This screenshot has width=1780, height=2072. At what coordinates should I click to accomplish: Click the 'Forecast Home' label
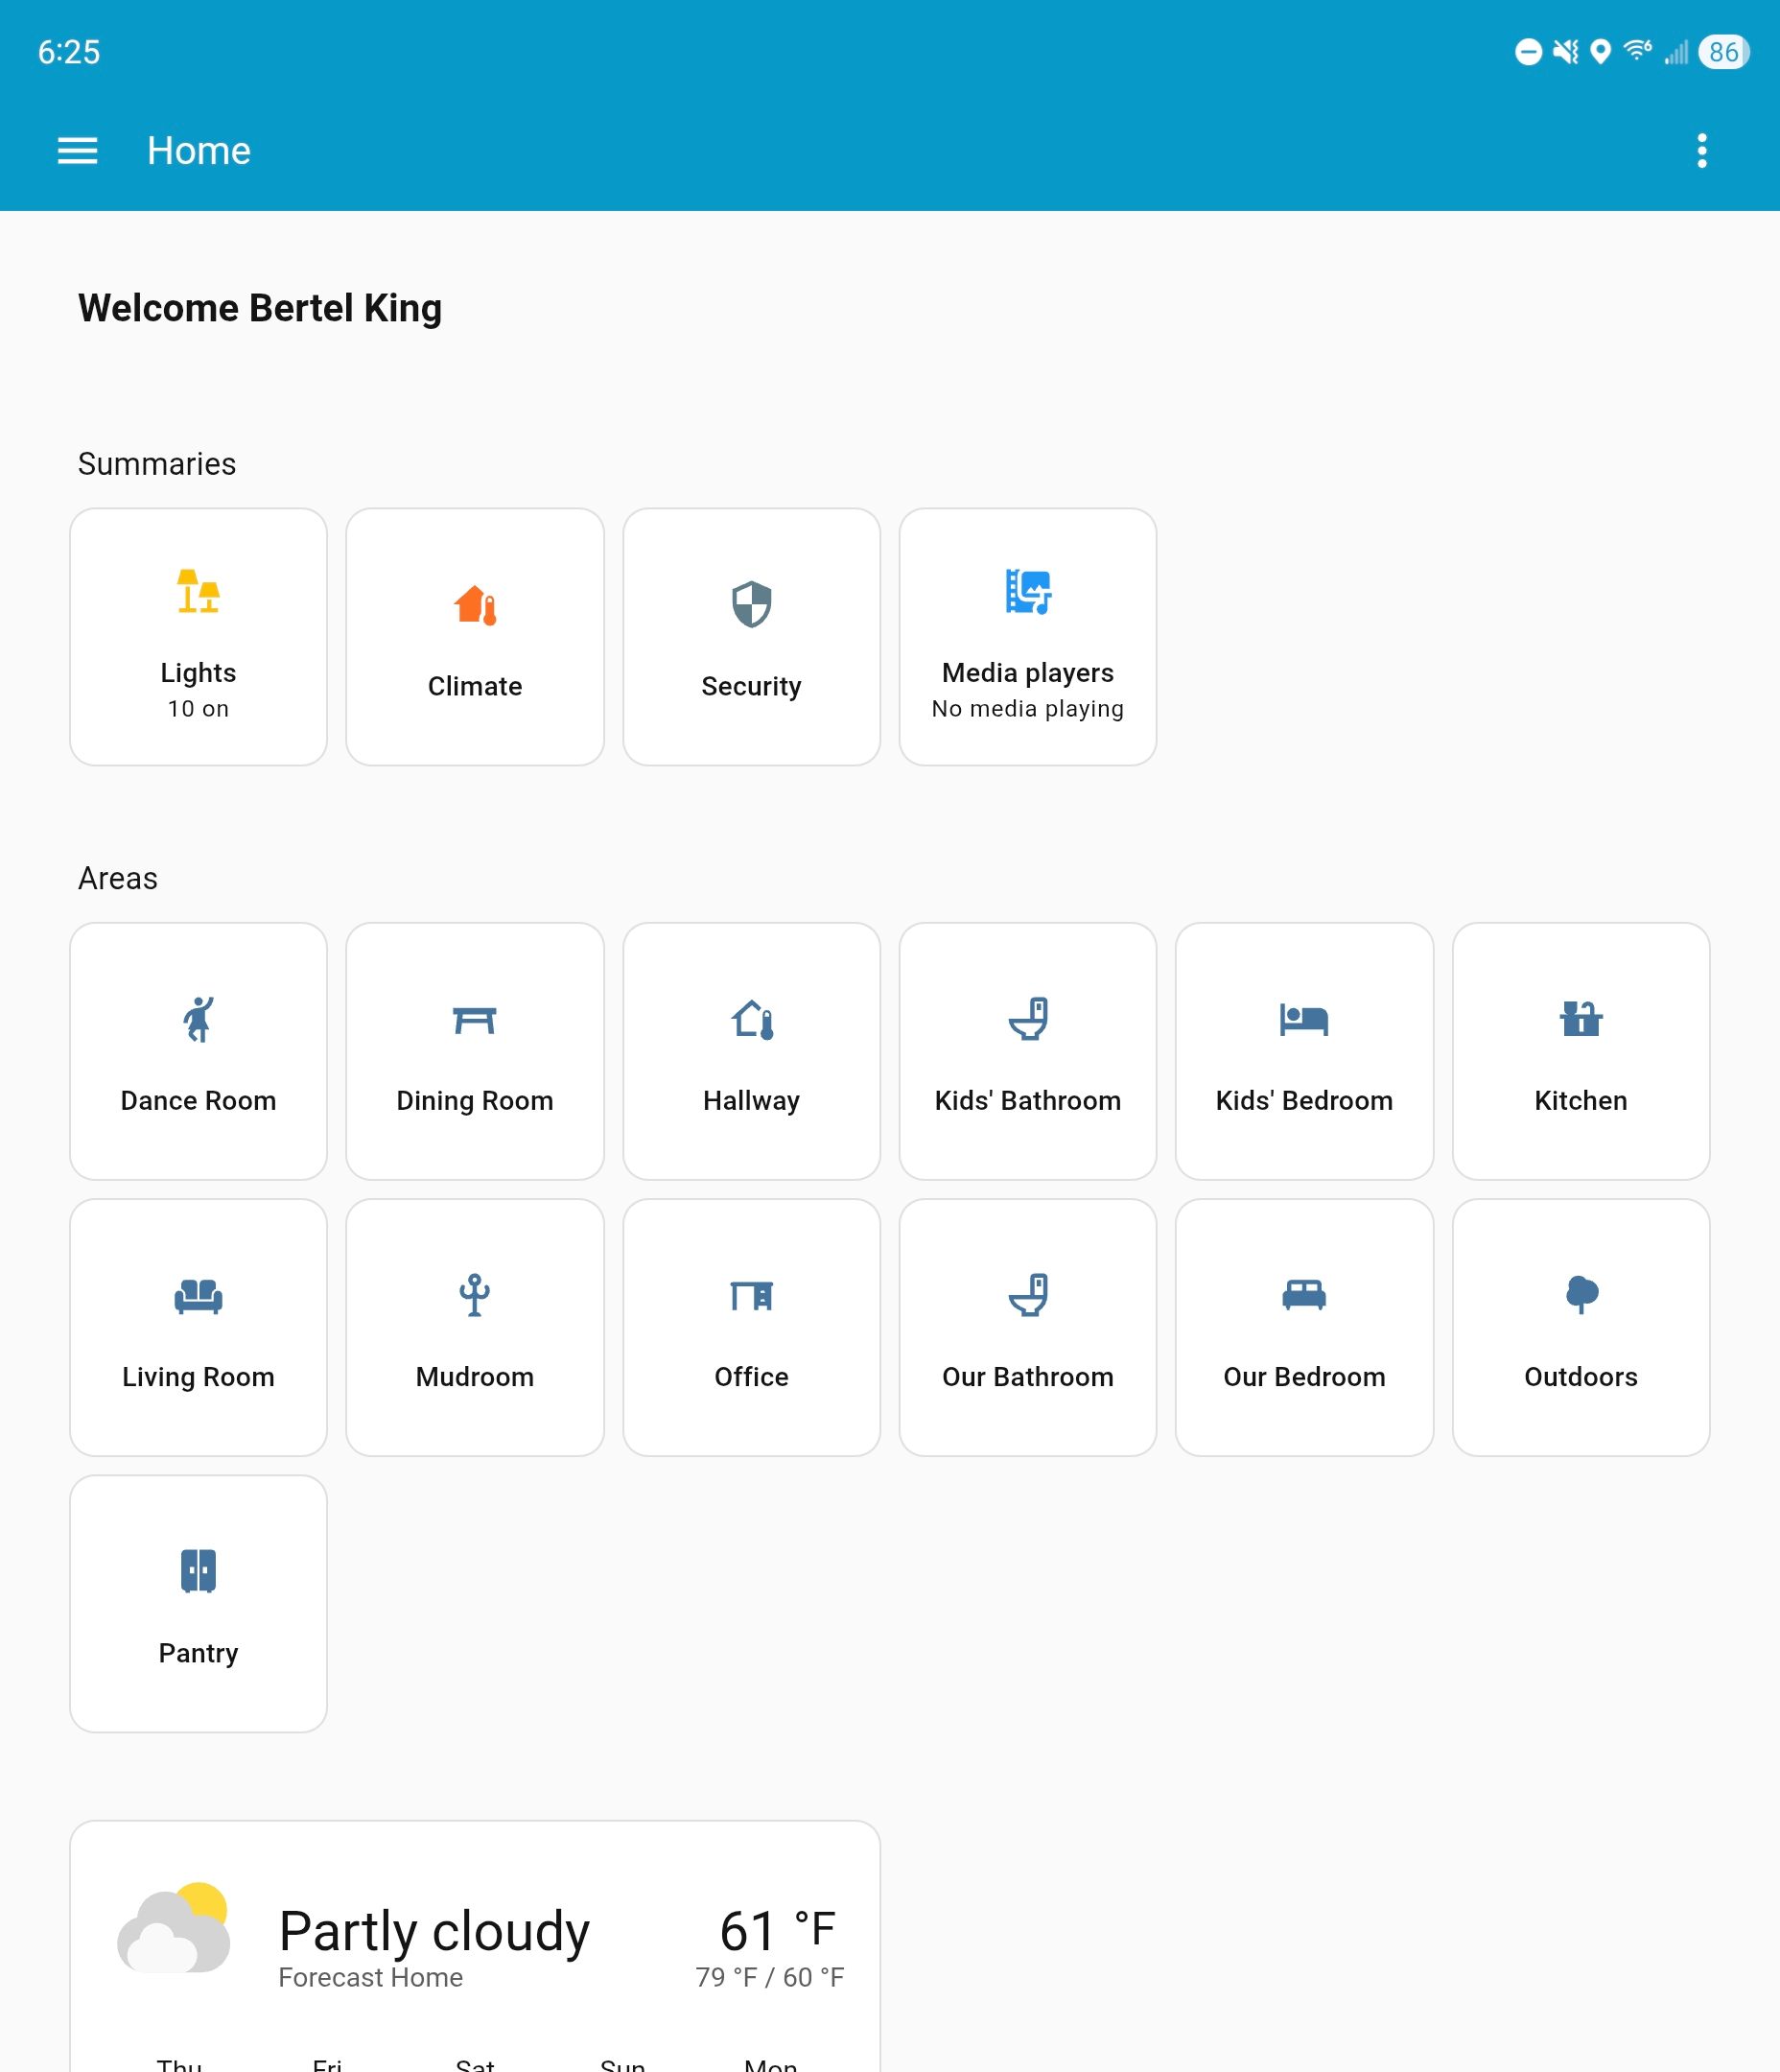(x=370, y=1977)
